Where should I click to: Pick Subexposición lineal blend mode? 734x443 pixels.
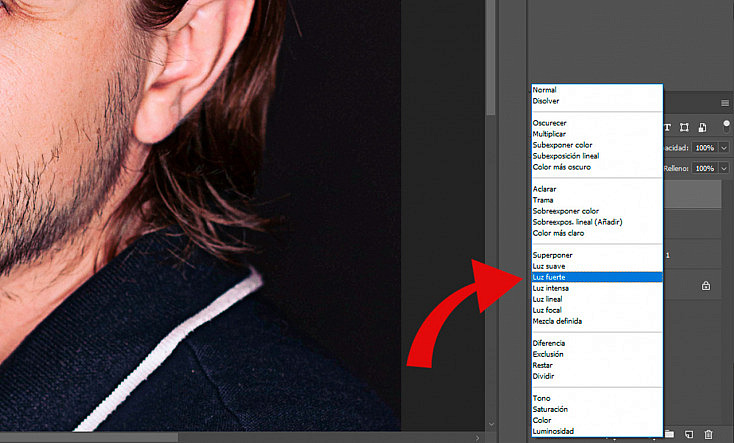(597, 156)
